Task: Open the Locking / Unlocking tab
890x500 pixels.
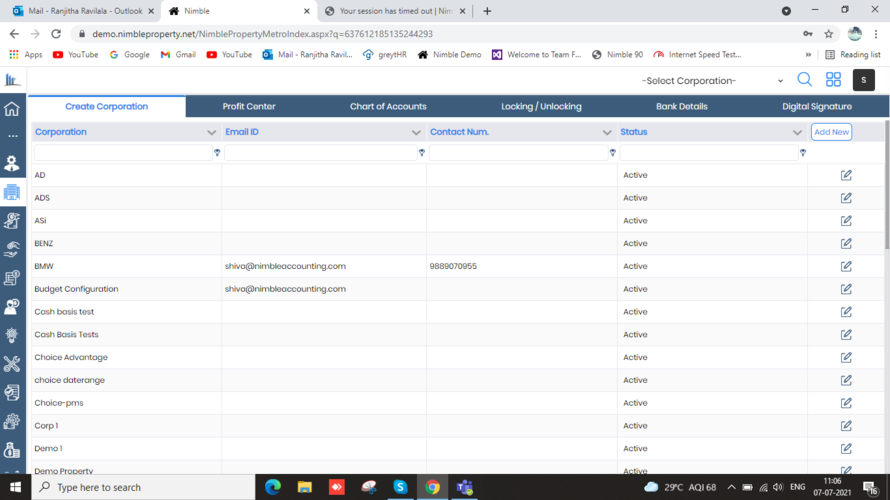Action: click(541, 106)
